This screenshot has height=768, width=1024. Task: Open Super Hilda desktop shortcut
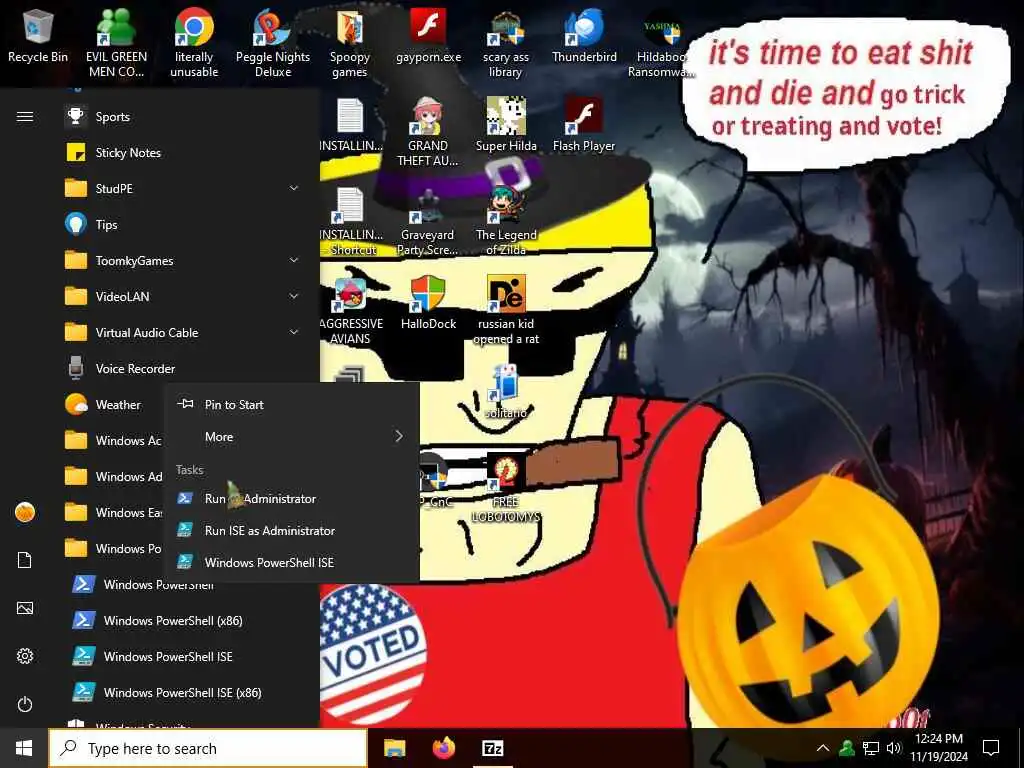pos(506,125)
